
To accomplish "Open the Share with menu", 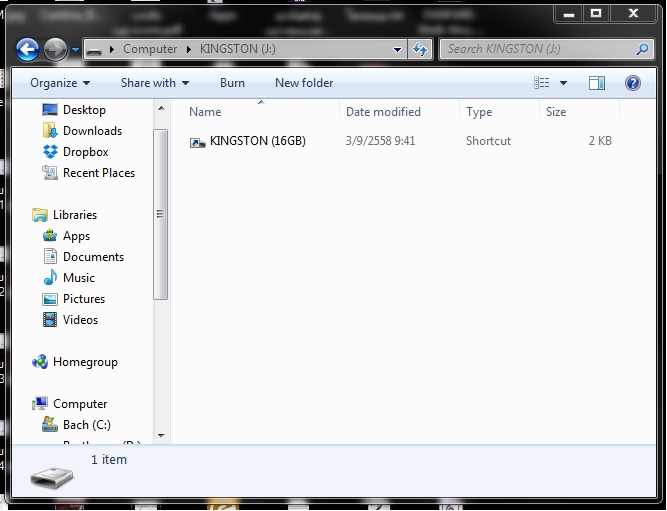I will point(155,83).
